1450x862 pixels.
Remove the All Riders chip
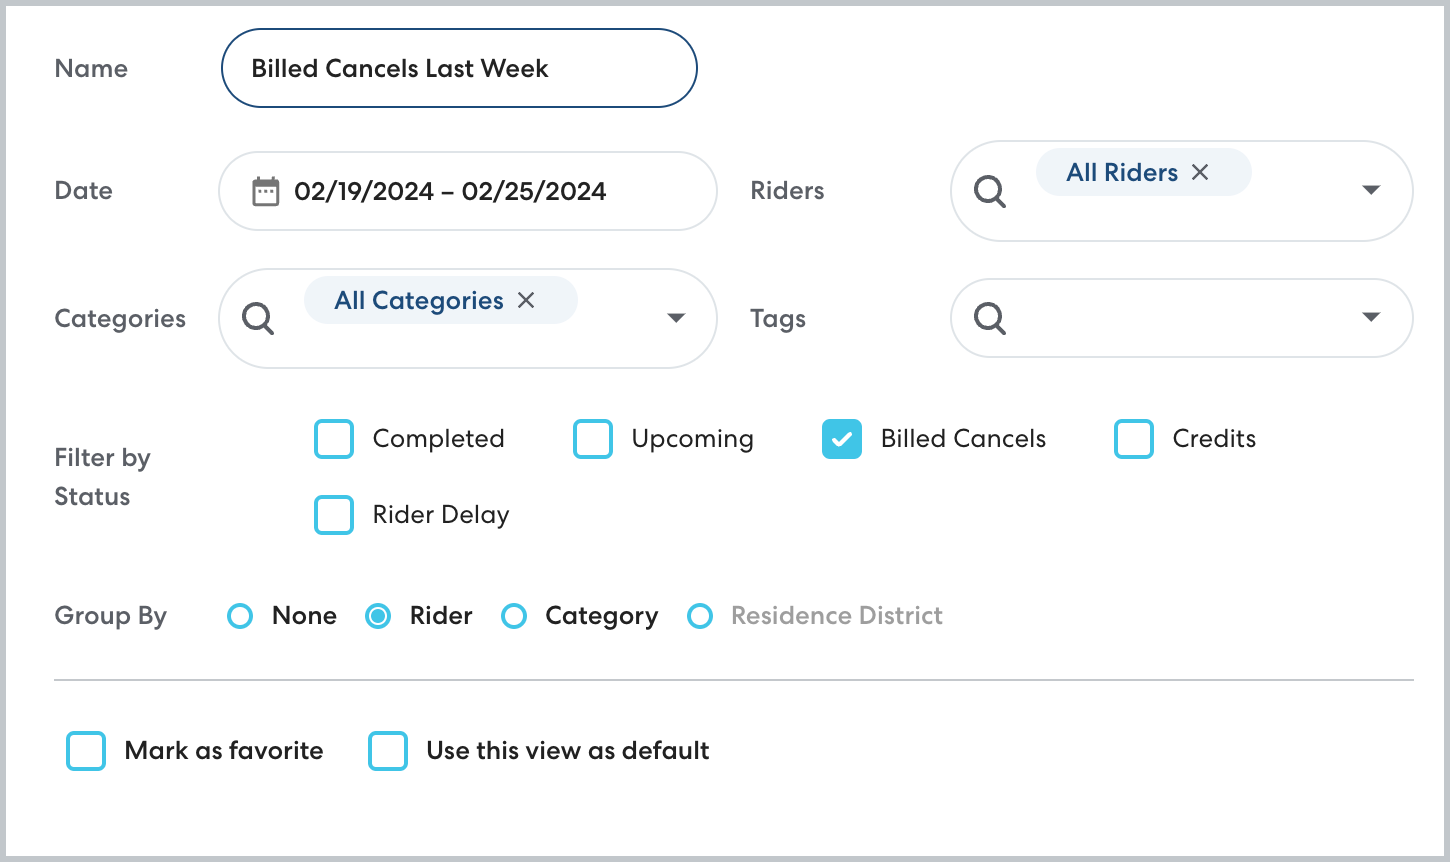coord(1200,172)
